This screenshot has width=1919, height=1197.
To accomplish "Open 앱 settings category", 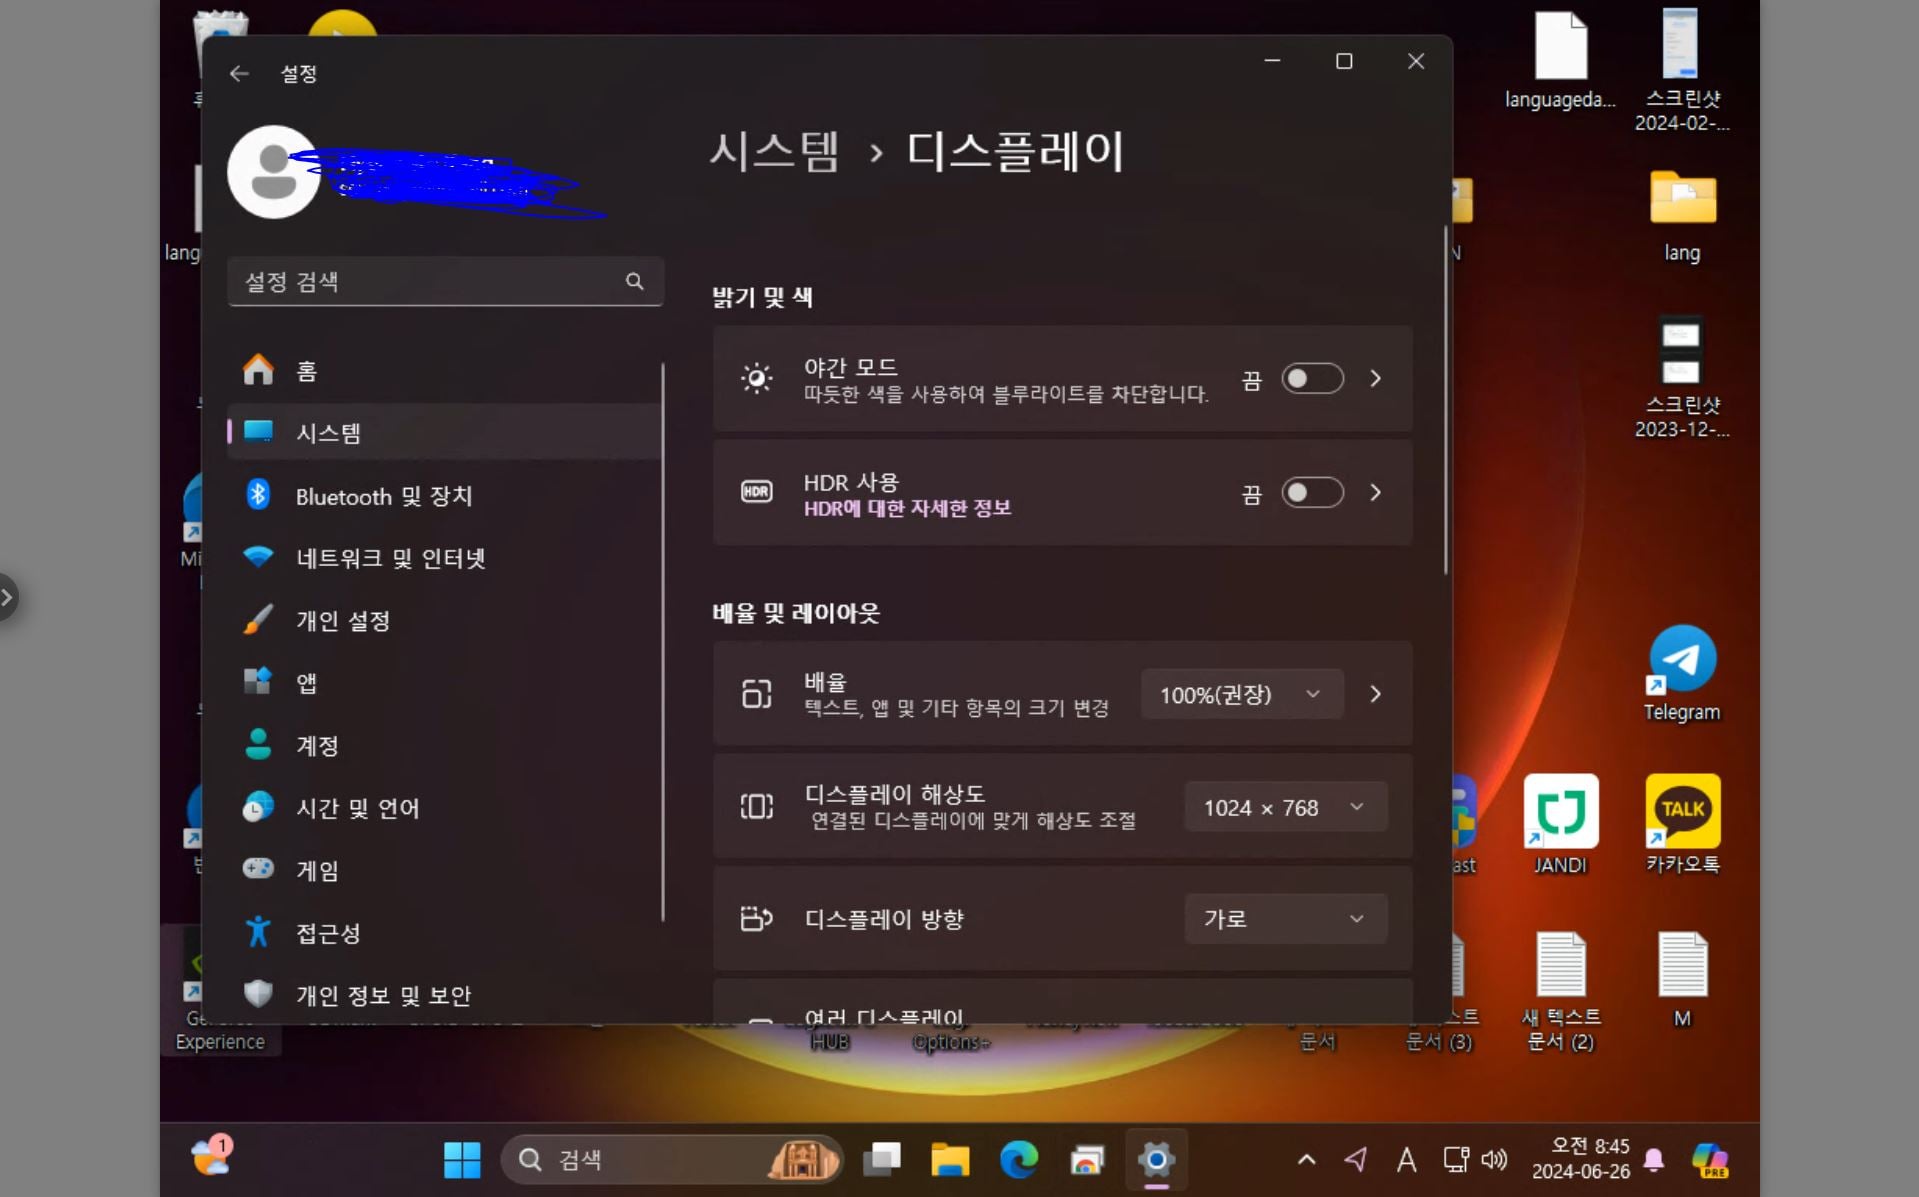I will (444, 682).
